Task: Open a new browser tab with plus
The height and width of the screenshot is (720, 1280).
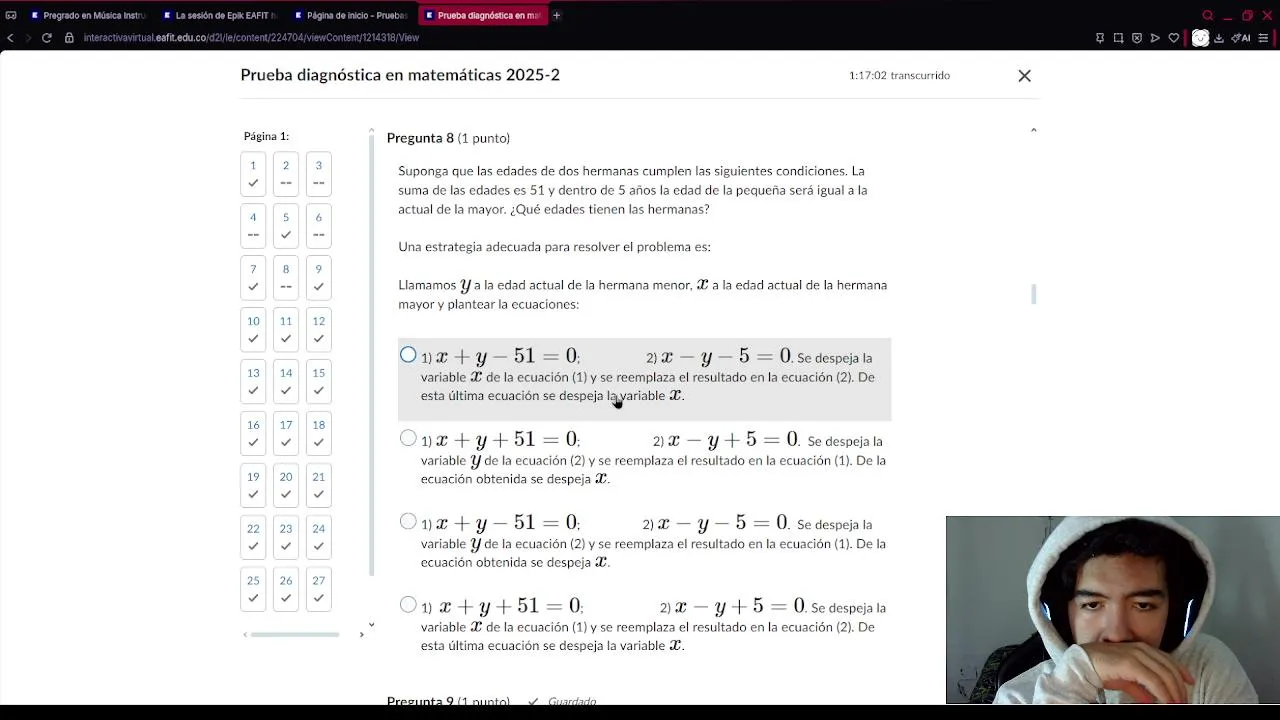Action: [x=557, y=15]
